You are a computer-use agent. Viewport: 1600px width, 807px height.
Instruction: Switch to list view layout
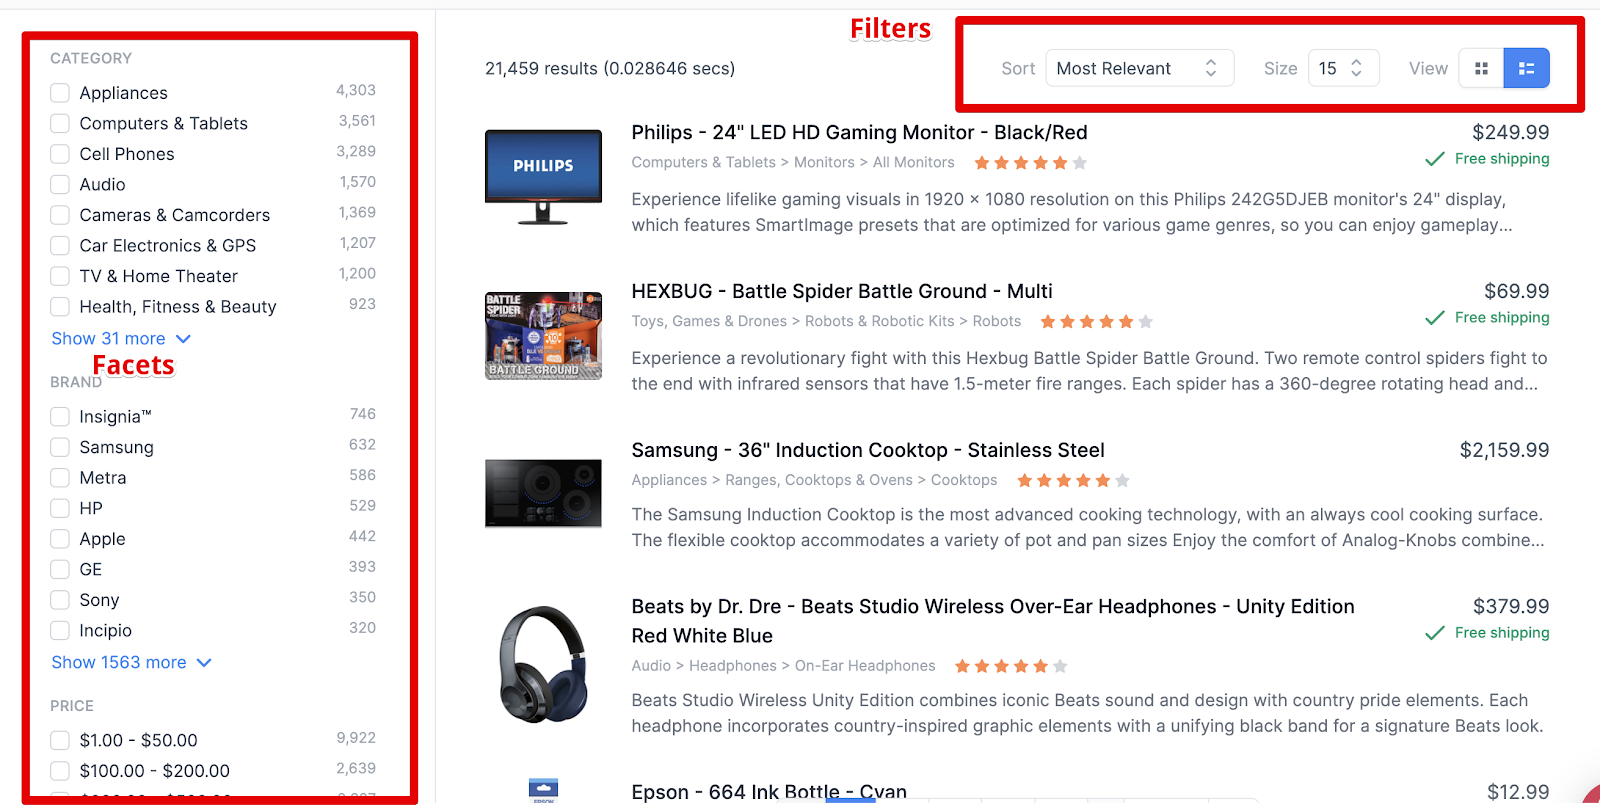coord(1526,68)
